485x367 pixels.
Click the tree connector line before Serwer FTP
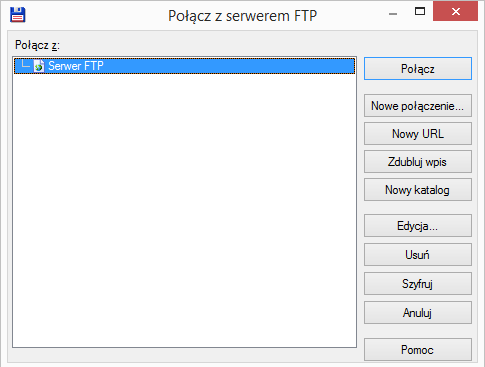click(x=25, y=64)
